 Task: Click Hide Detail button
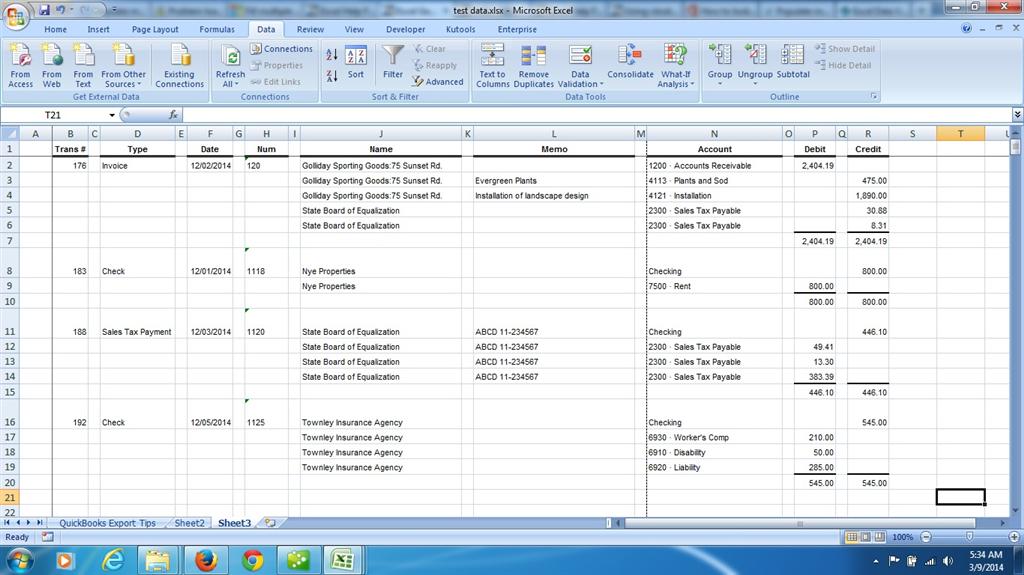tap(843, 65)
